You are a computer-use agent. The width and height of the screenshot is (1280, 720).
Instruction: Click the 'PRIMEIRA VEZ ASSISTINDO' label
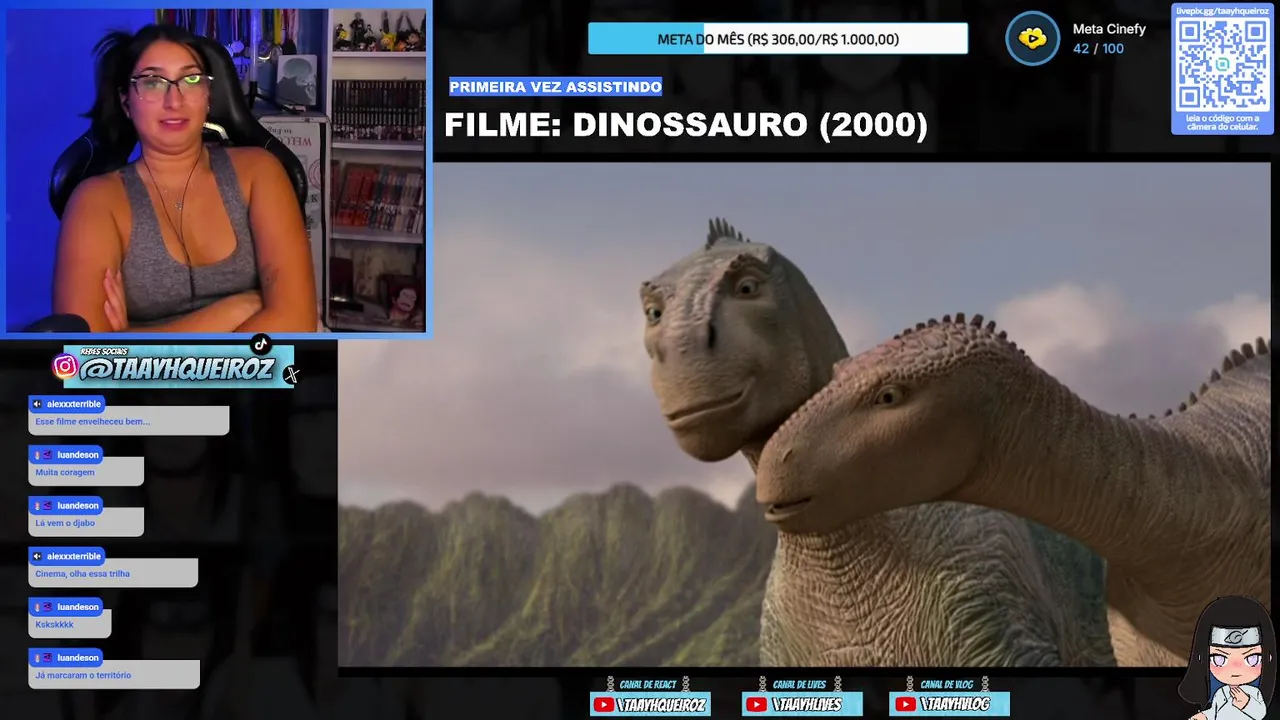click(x=555, y=87)
